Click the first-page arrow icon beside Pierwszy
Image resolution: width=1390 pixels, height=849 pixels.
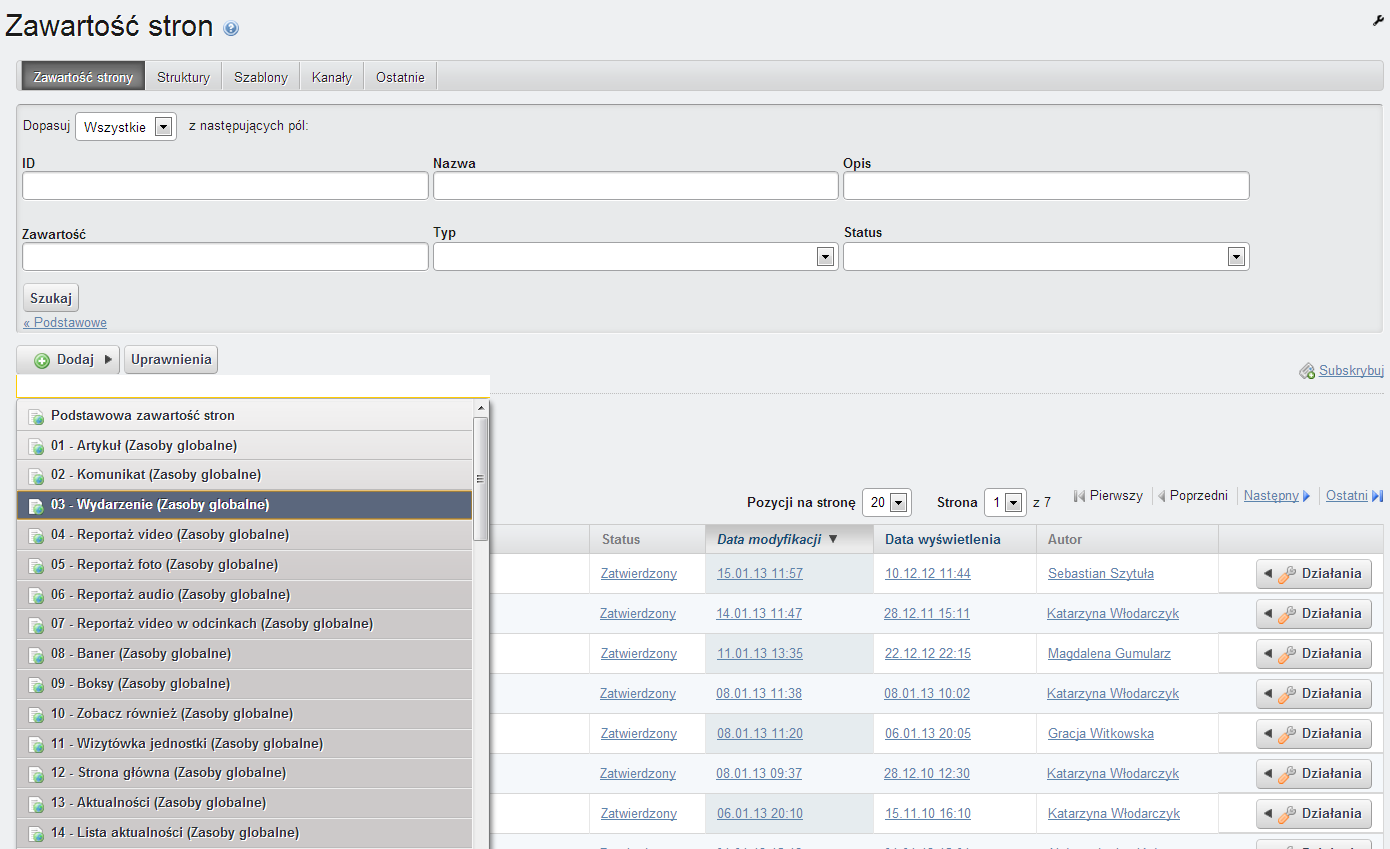pyautogui.click(x=1079, y=496)
